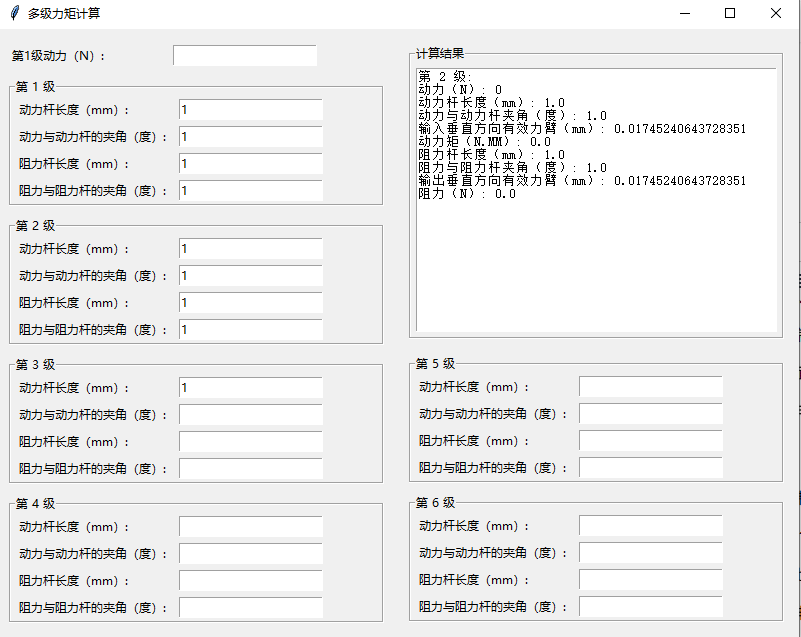This screenshot has width=801, height=637.
Task: Click 第 5 级 动力杆长度 input box
Action: click(651, 387)
